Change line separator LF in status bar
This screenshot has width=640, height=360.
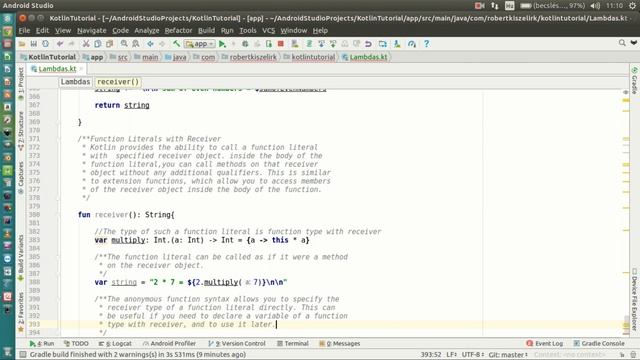(451, 354)
